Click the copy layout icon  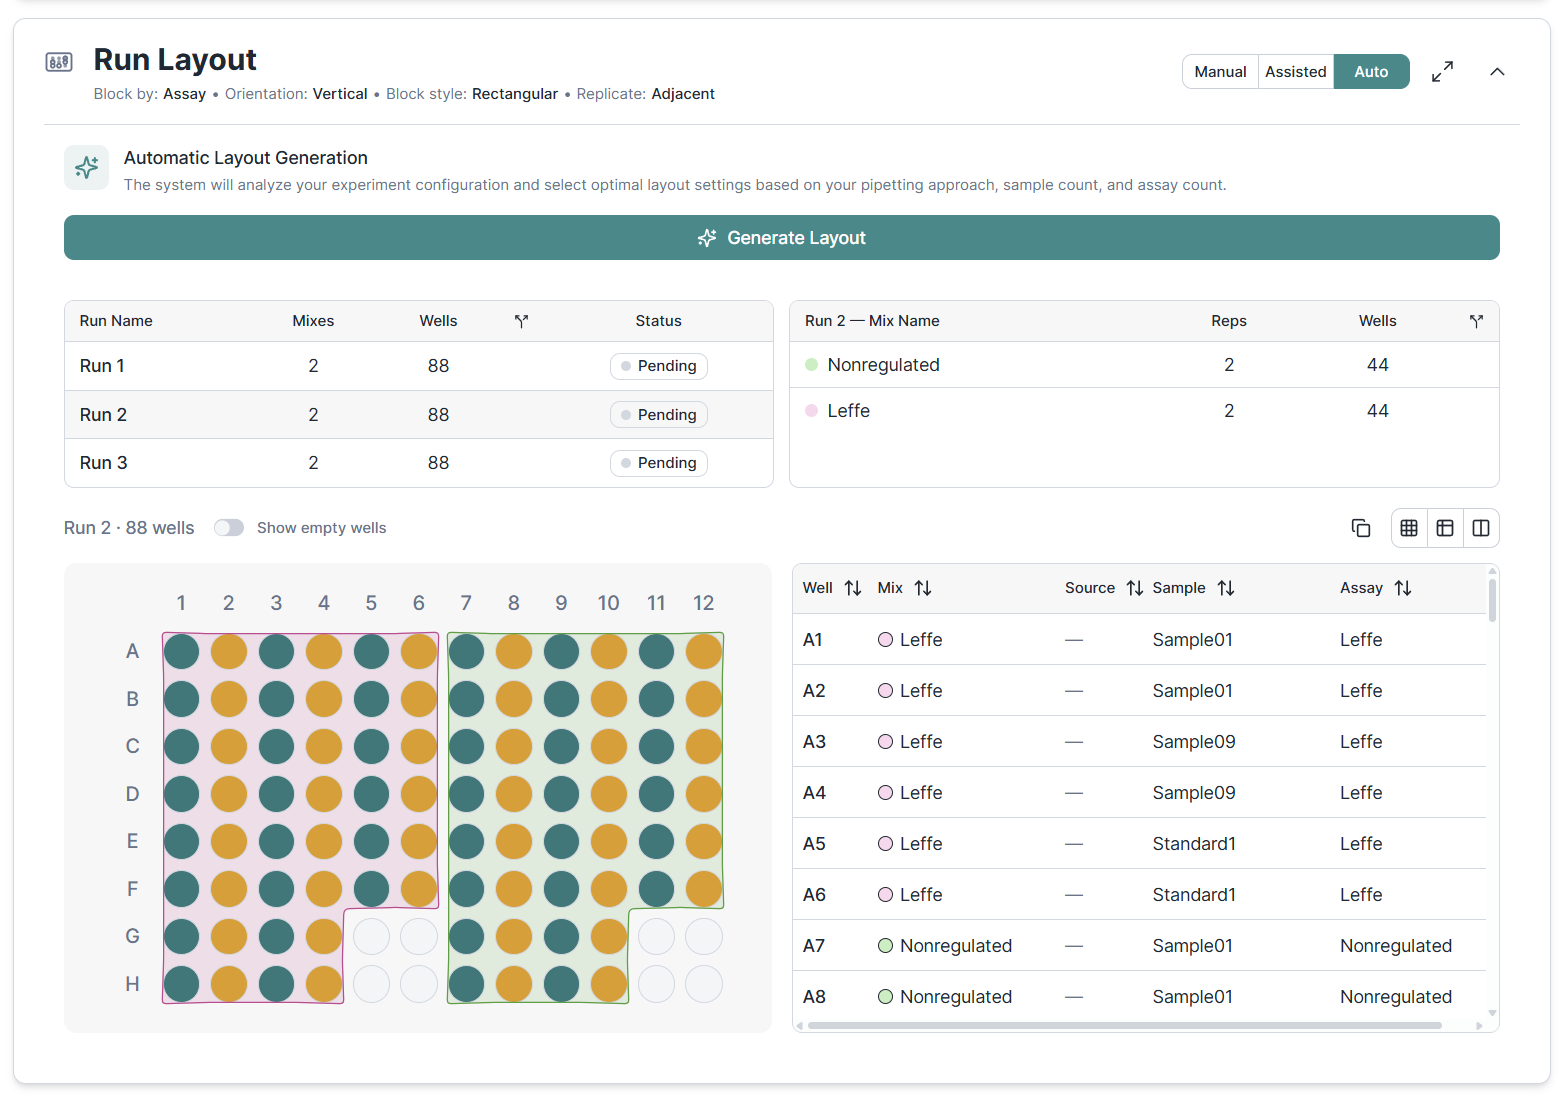pyautogui.click(x=1361, y=527)
